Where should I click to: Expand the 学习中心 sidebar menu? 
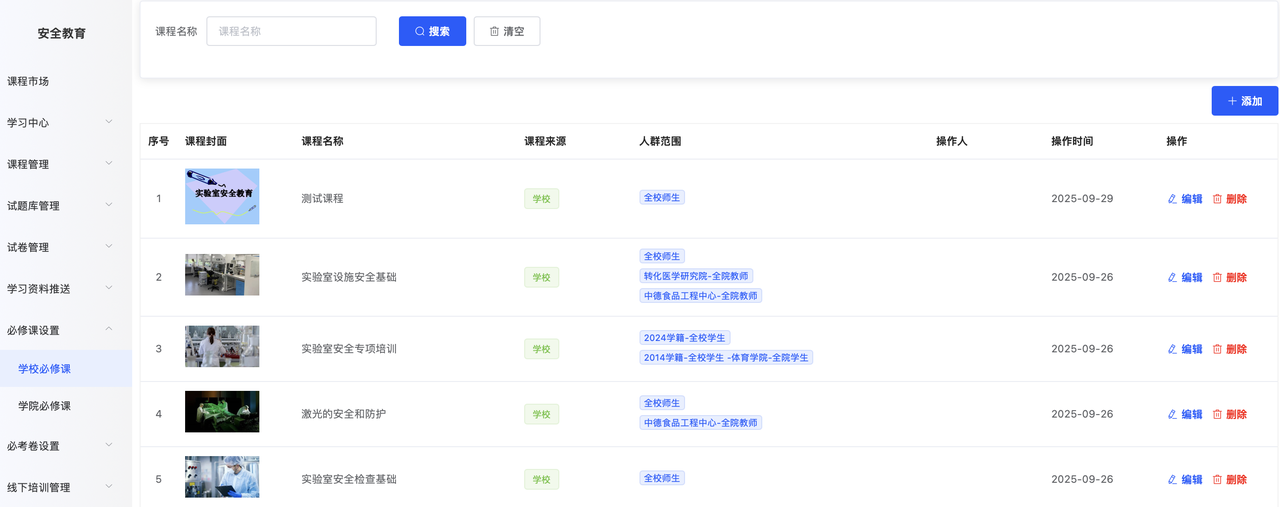109,122
